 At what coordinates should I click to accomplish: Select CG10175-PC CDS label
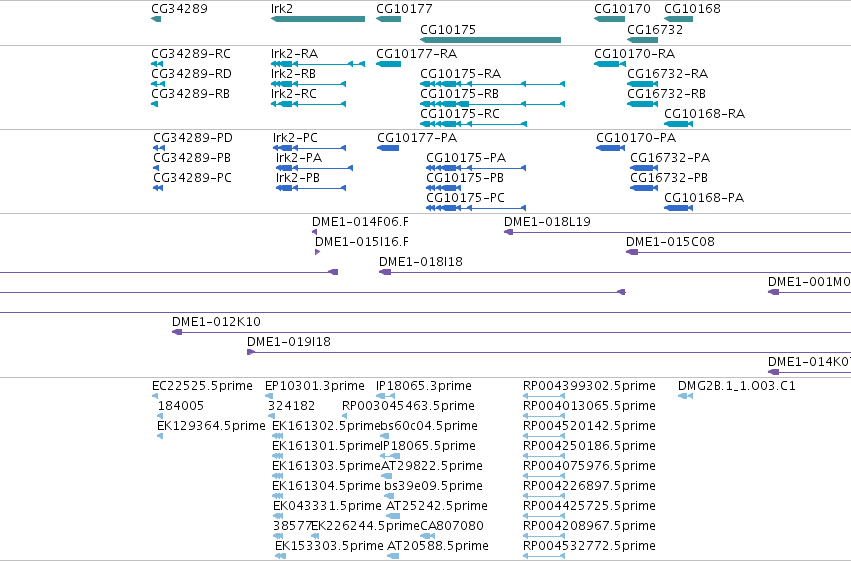[465, 198]
